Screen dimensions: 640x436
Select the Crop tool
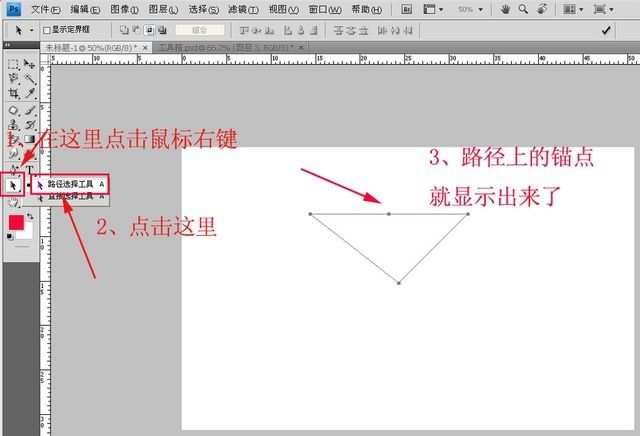(x=13, y=93)
